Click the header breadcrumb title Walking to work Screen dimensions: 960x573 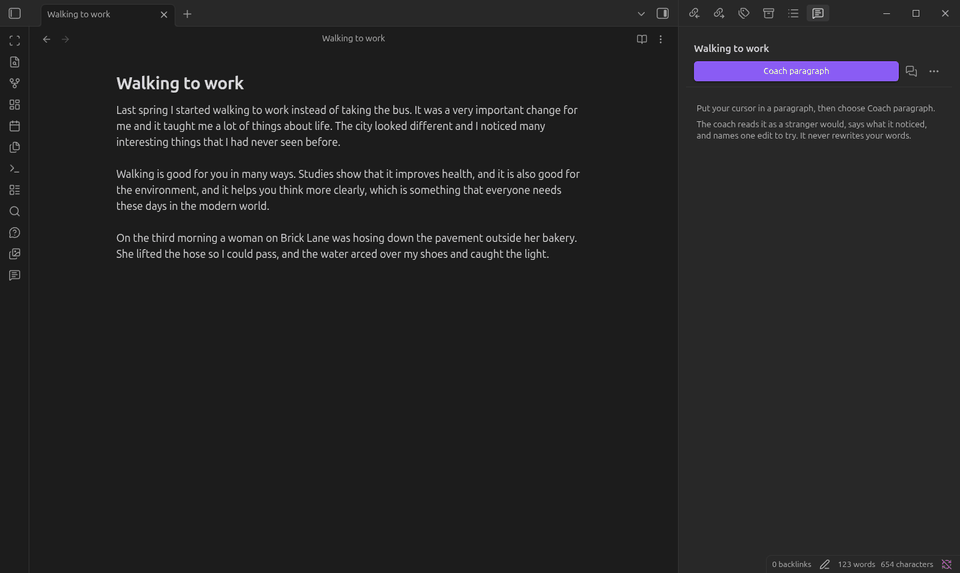pyautogui.click(x=353, y=38)
